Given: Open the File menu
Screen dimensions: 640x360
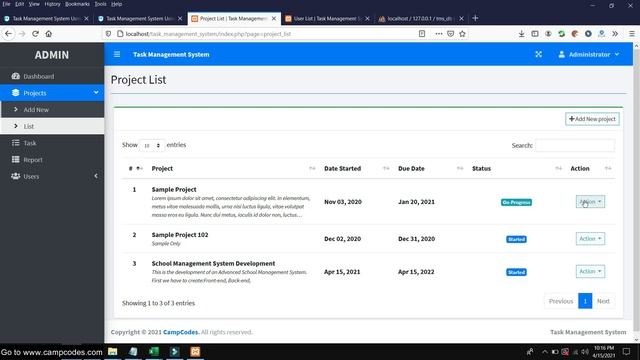Looking at the screenshot, I should coord(7,4).
